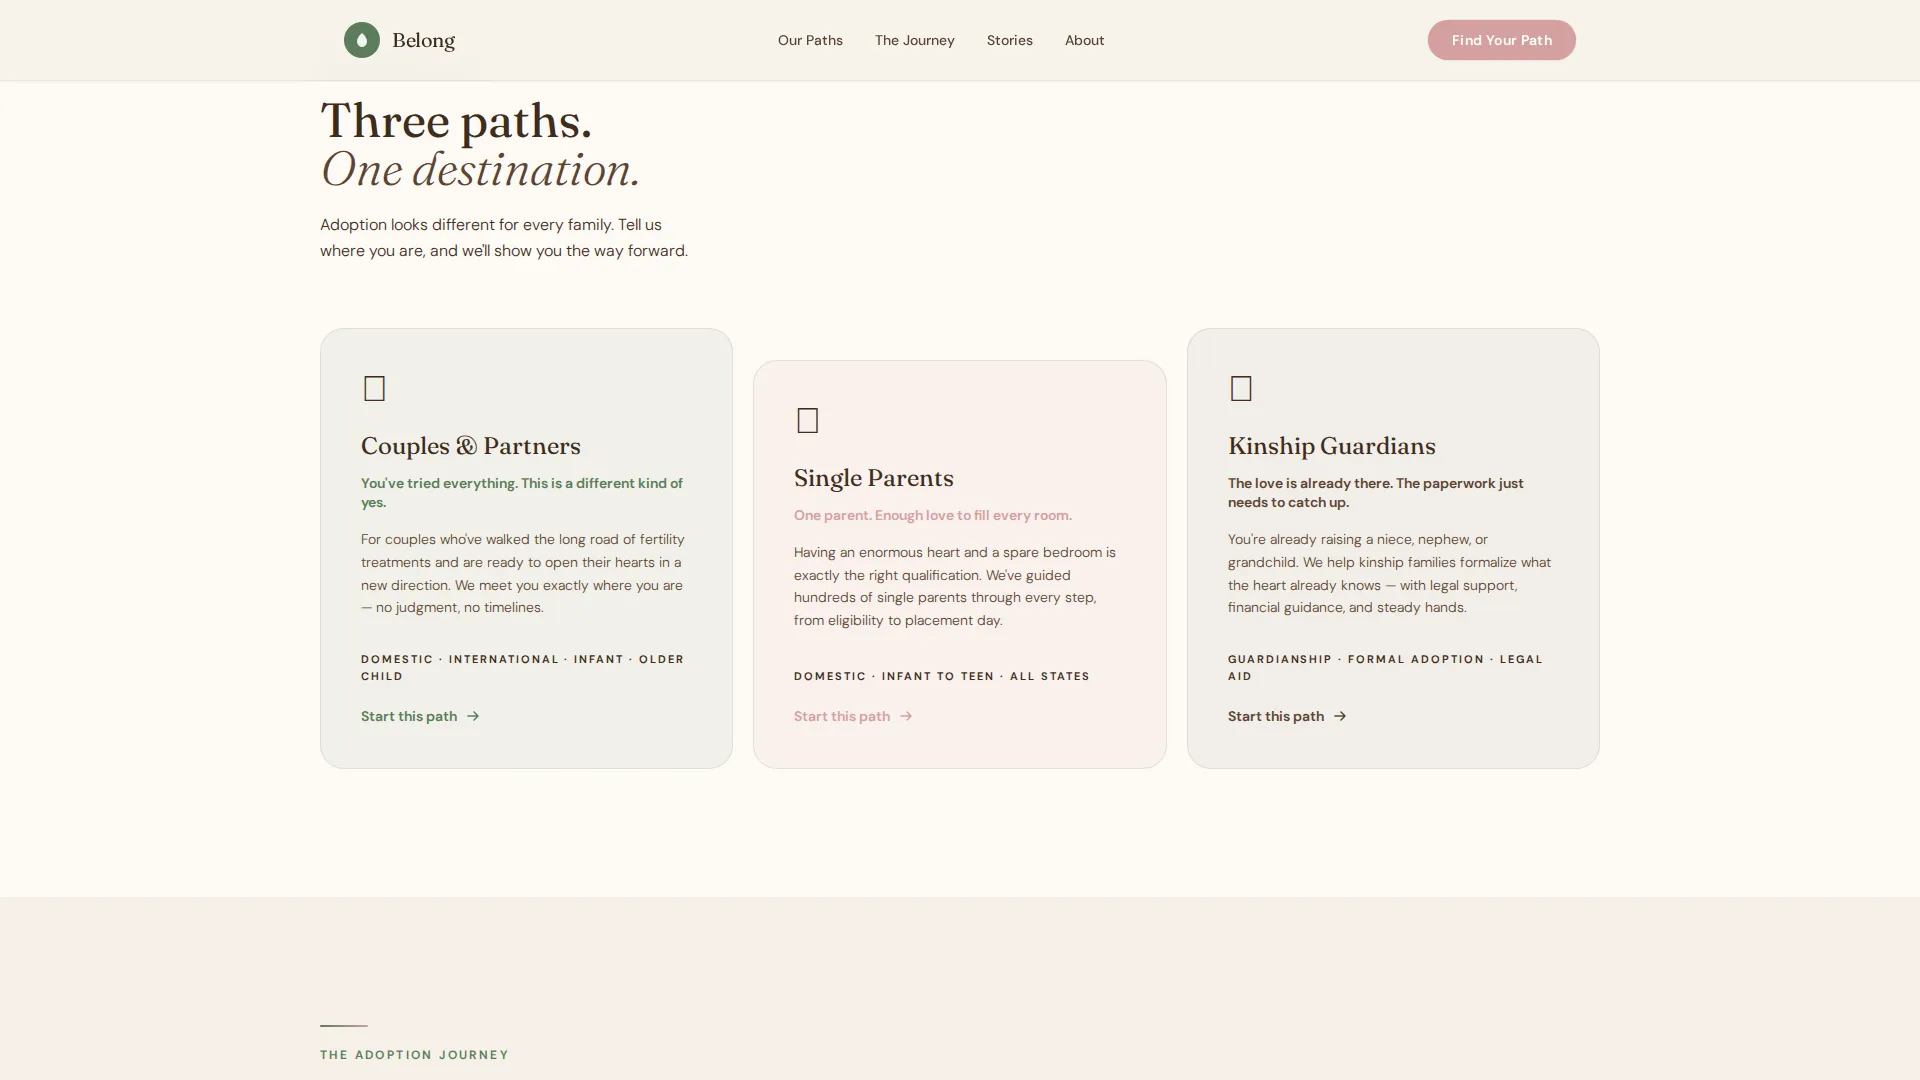The width and height of the screenshot is (1920, 1080).
Task: Click the 'One destination.' italic headline
Action: 480,170
